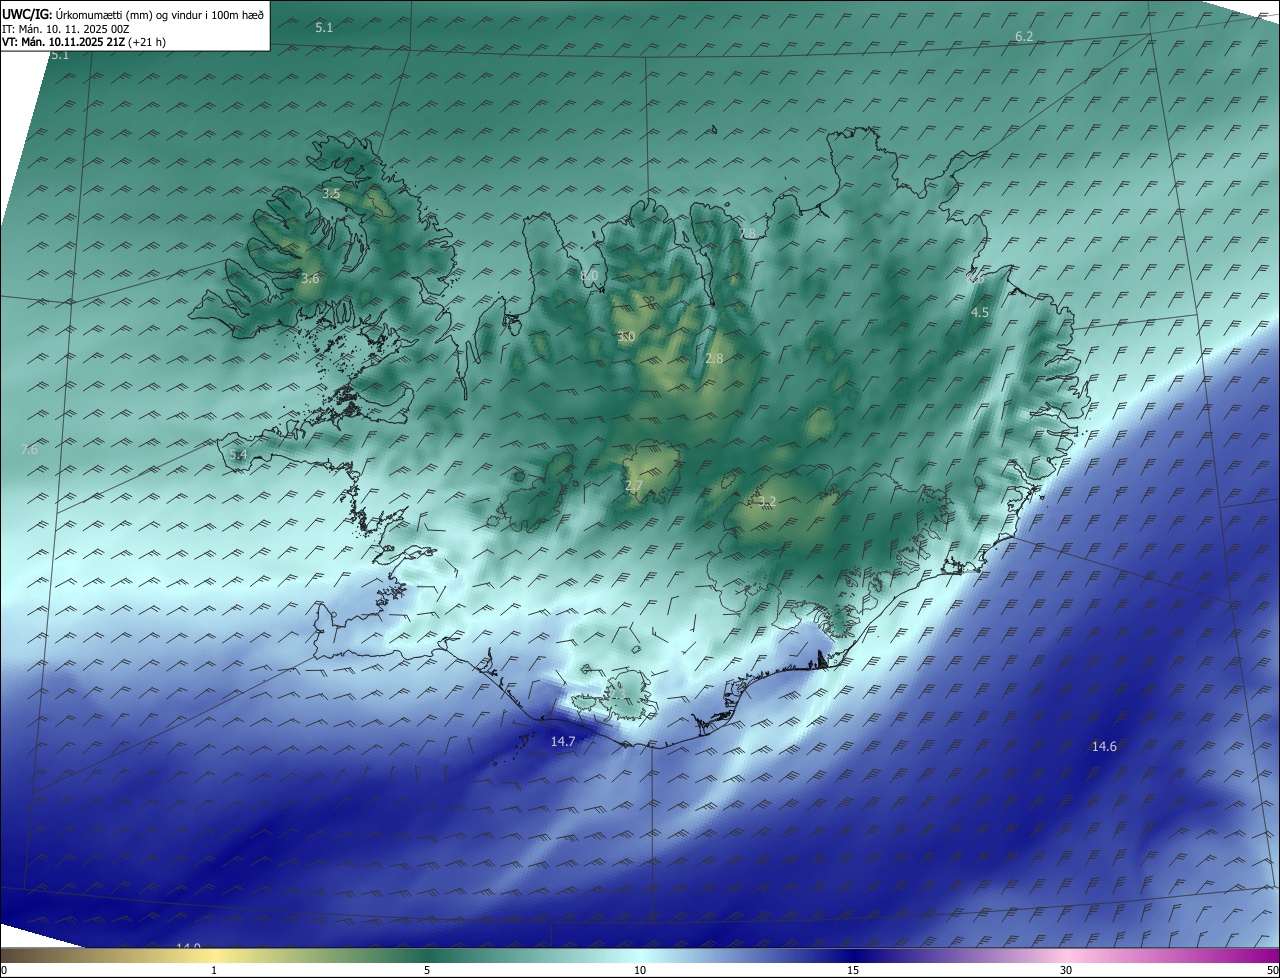Click the 3.2 value label on the glacier
Viewport: 1280px width, 978px height.
point(767,502)
